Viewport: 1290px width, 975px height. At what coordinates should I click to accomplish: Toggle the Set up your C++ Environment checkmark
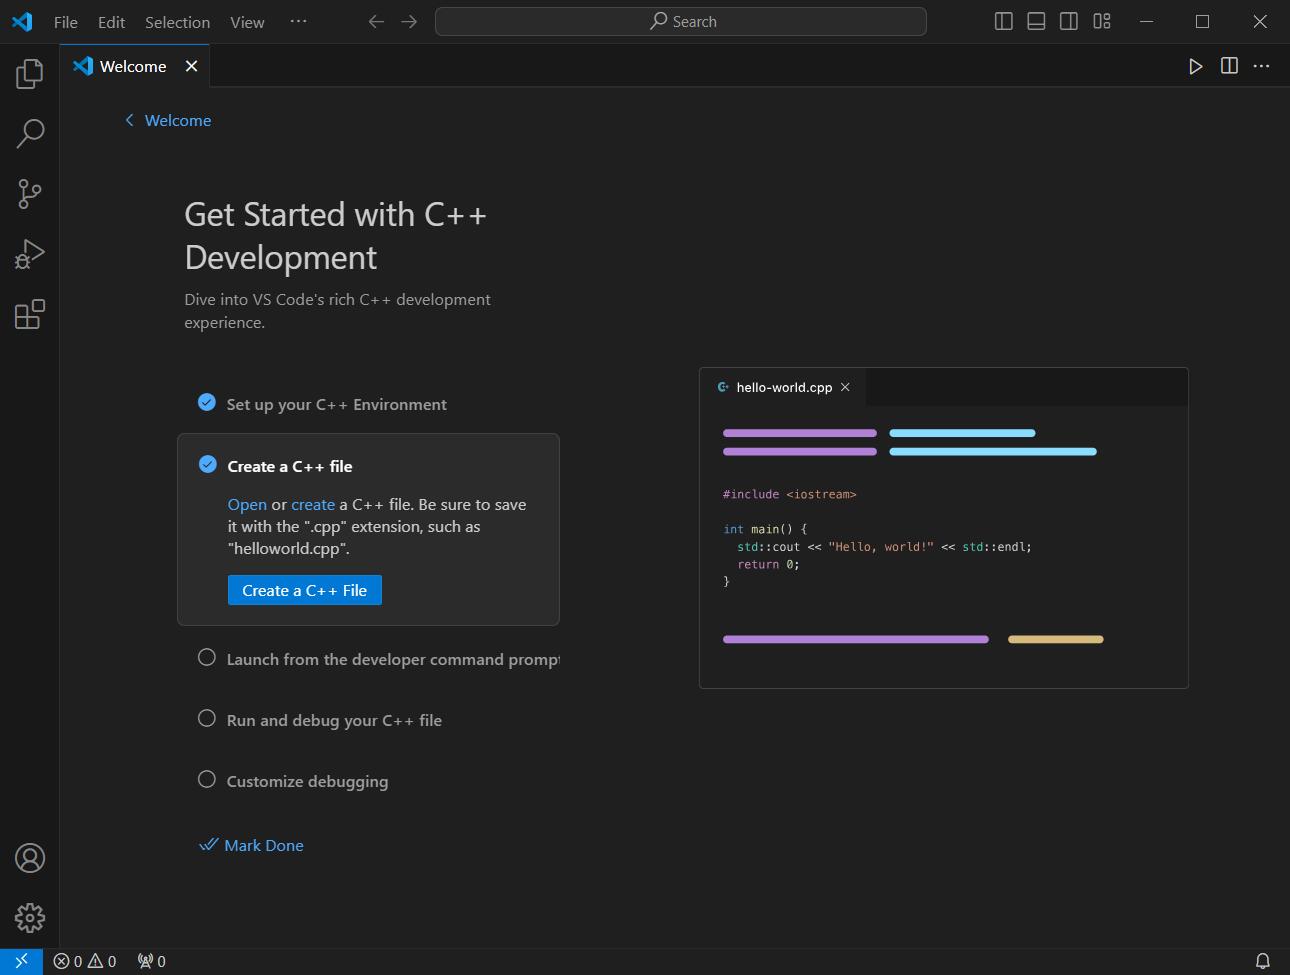(x=207, y=402)
